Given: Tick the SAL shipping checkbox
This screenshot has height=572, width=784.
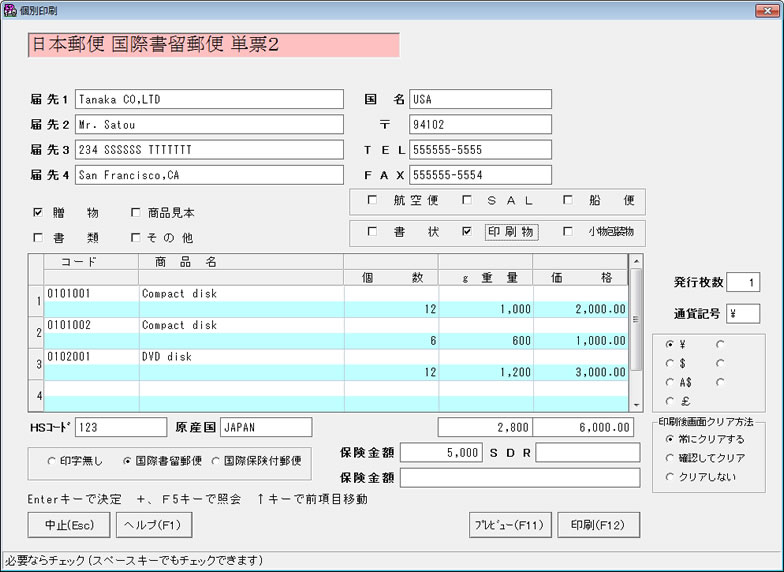Looking at the screenshot, I should (x=467, y=201).
